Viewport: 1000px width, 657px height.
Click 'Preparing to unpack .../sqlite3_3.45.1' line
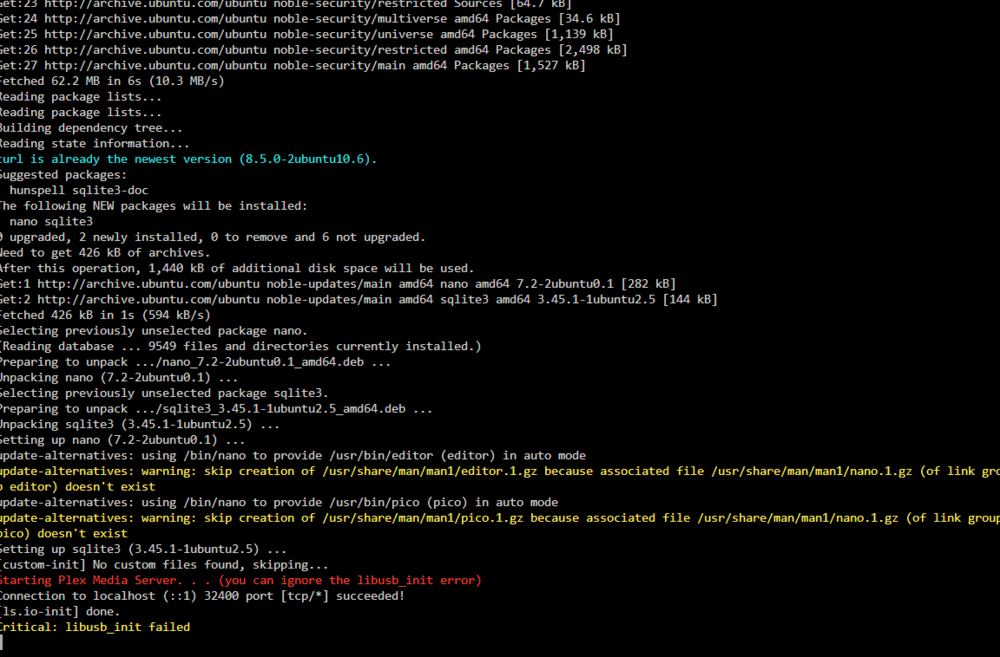point(216,409)
